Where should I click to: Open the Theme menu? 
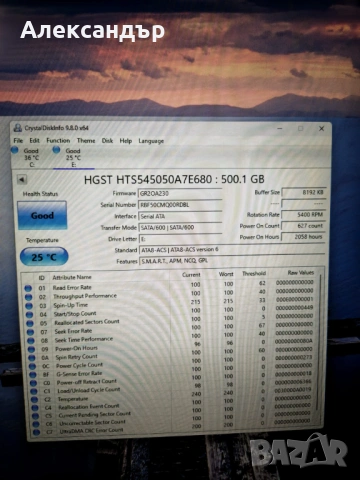click(86, 141)
